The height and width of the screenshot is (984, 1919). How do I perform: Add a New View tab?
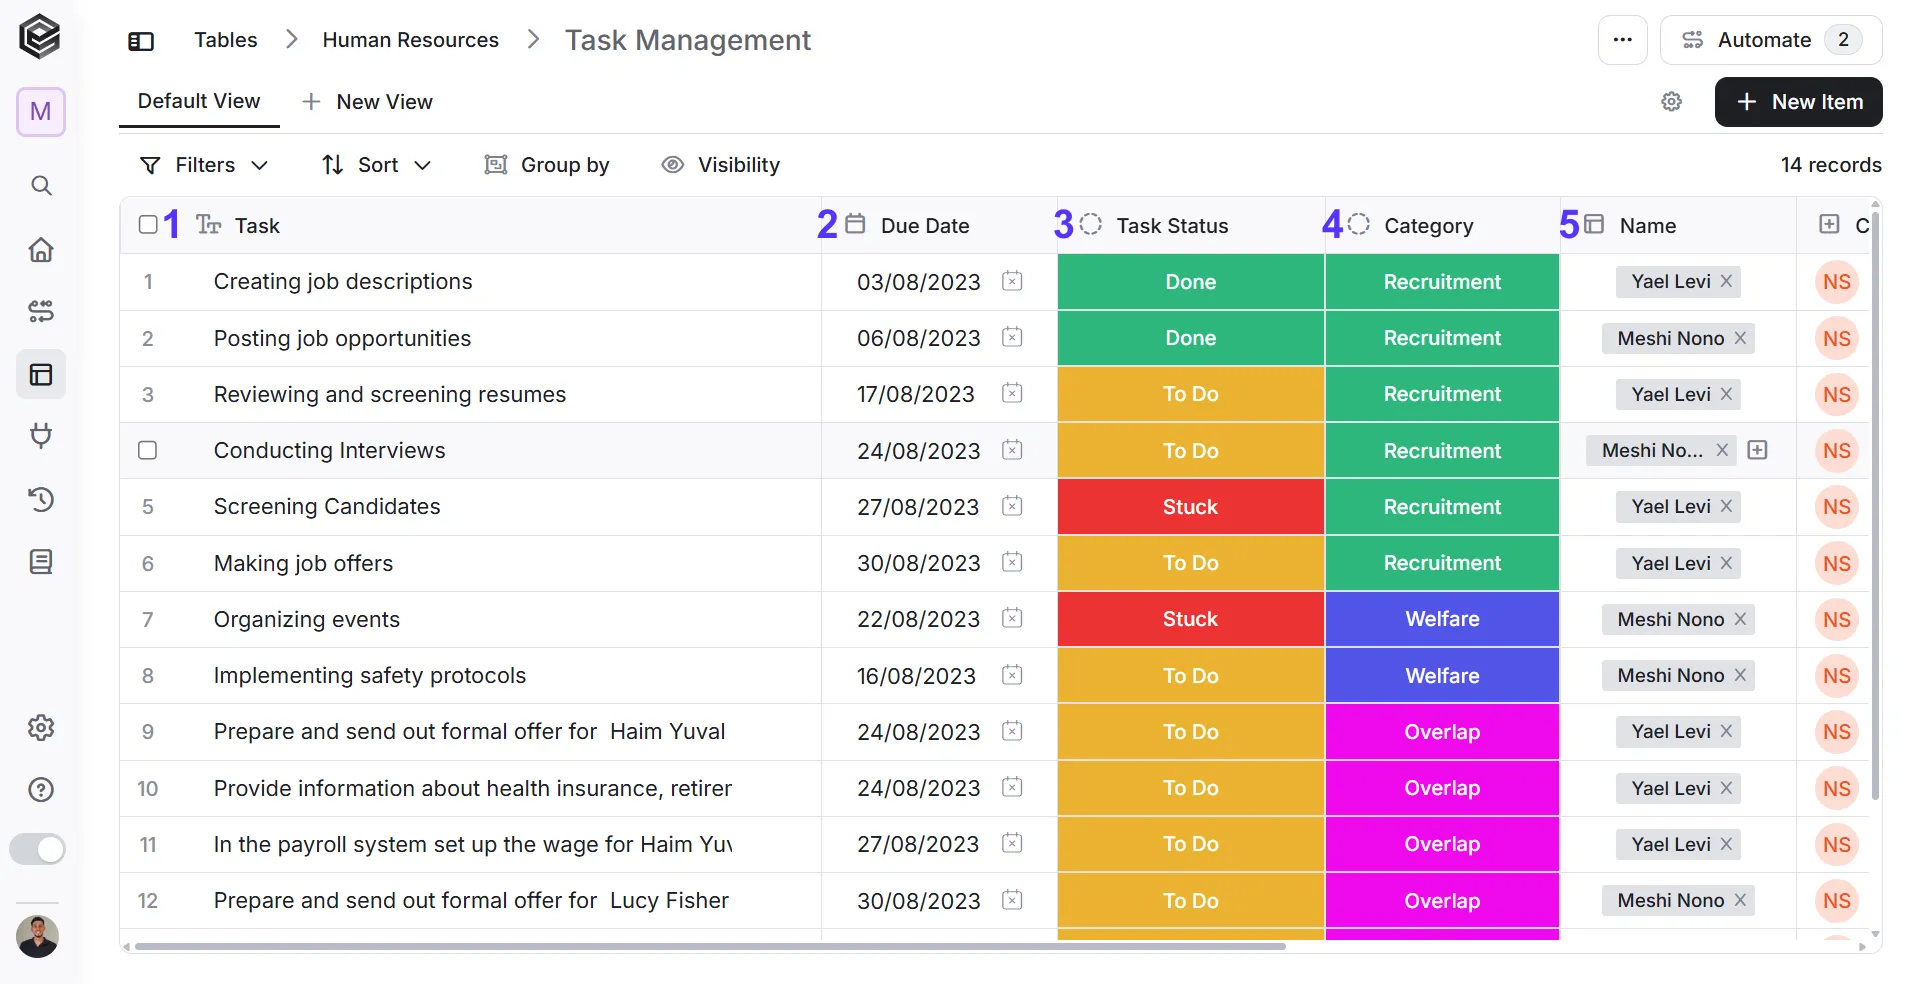point(368,102)
